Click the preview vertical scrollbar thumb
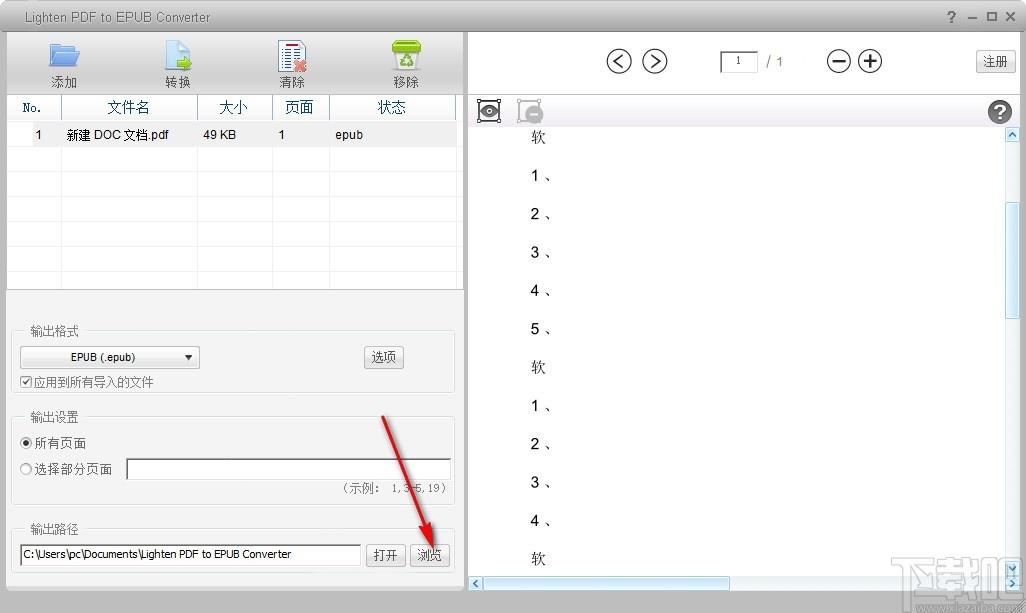 click(1012, 260)
